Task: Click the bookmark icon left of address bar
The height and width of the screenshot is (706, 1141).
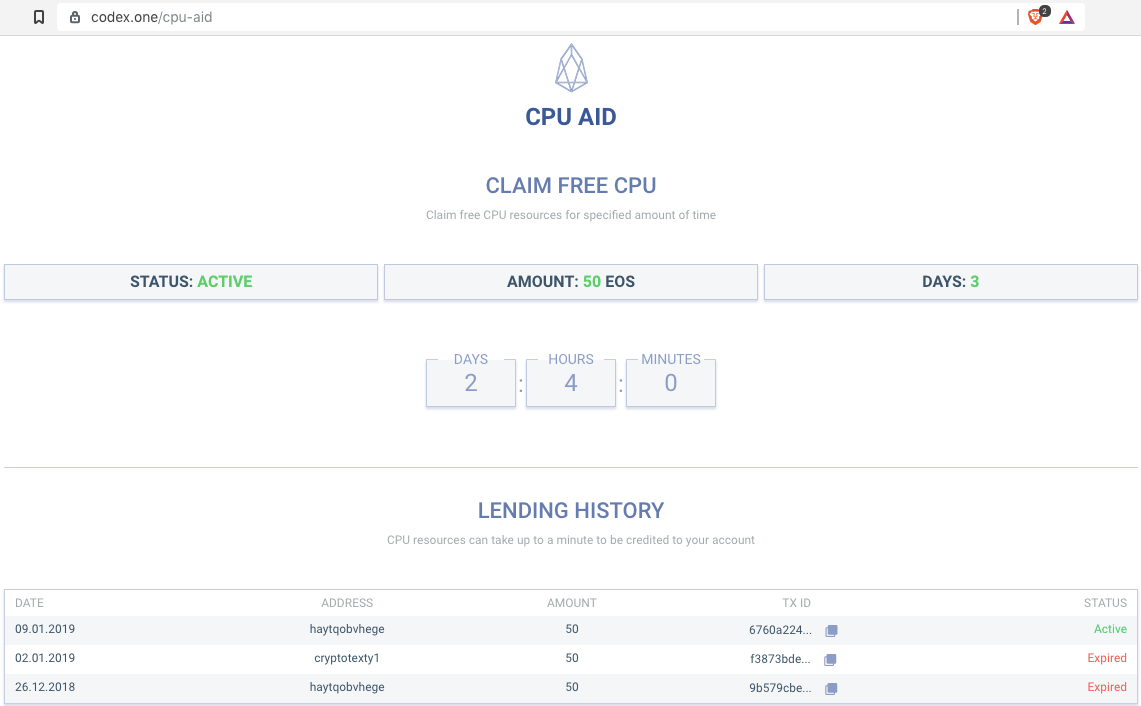Action: [x=39, y=17]
